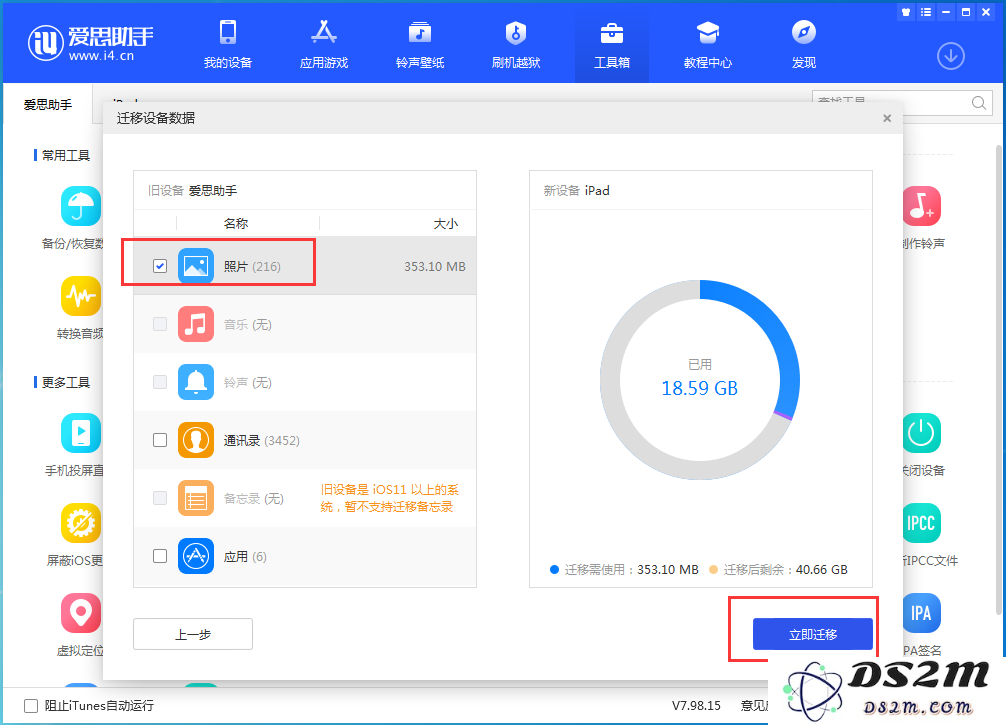The width and height of the screenshot is (1006, 725).
Task: Switch to the 工具箱 section
Action: [611, 44]
